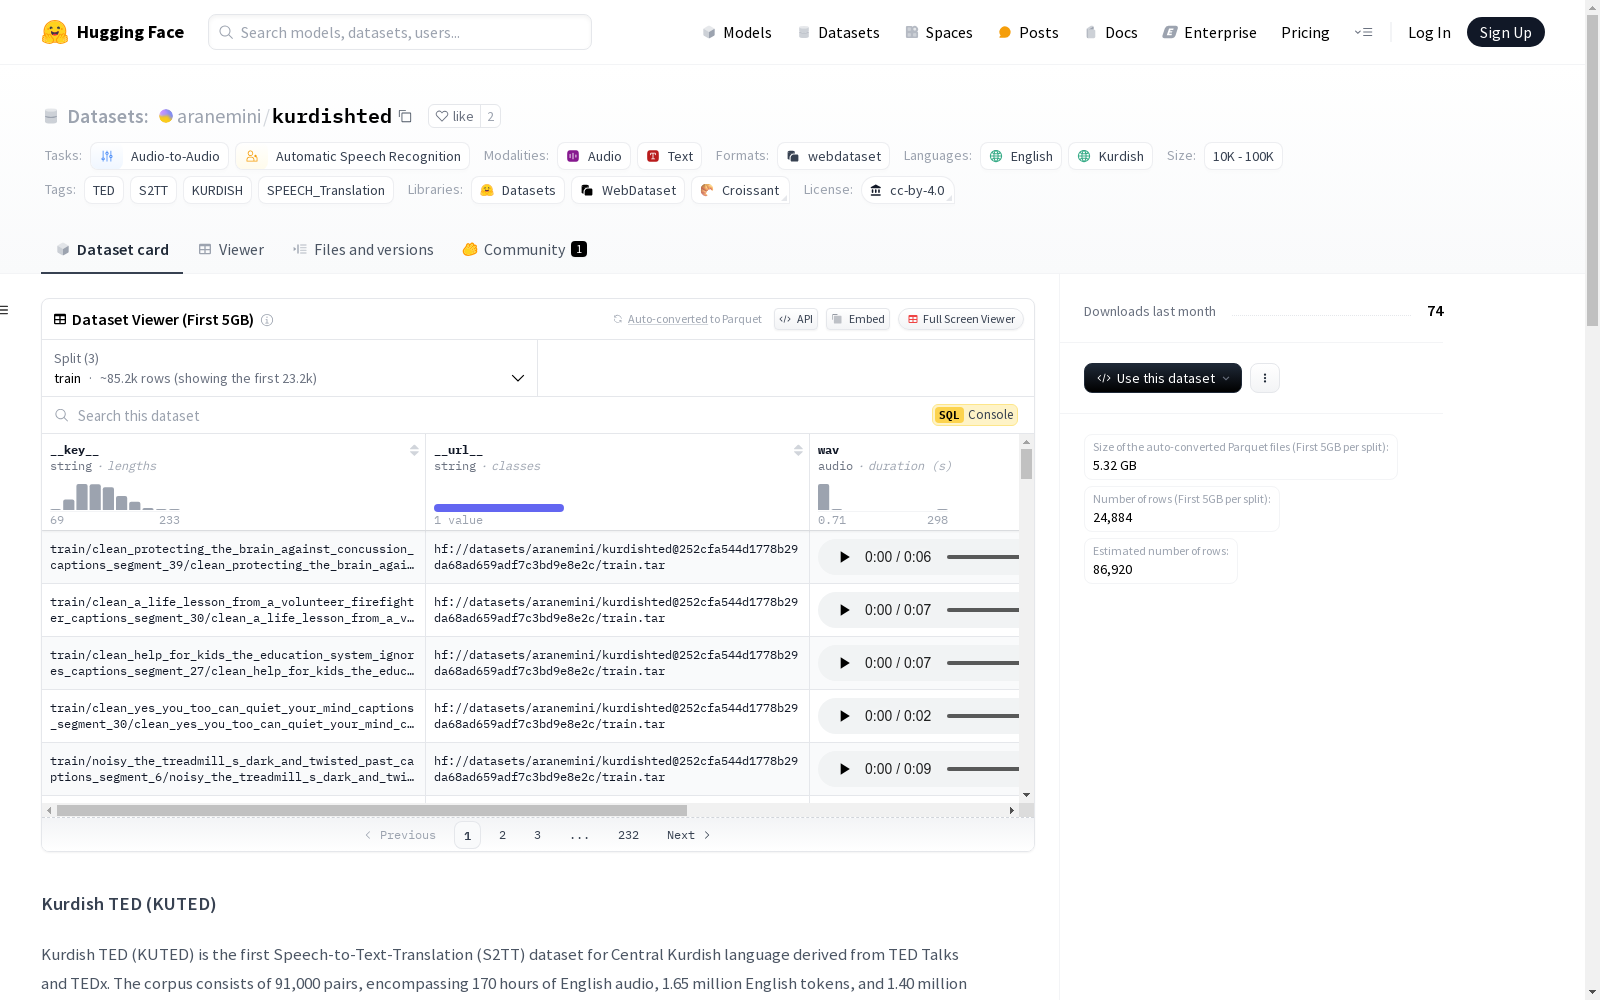
Task: Sort the __key__ column using sort arrows
Action: pos(414,450)
